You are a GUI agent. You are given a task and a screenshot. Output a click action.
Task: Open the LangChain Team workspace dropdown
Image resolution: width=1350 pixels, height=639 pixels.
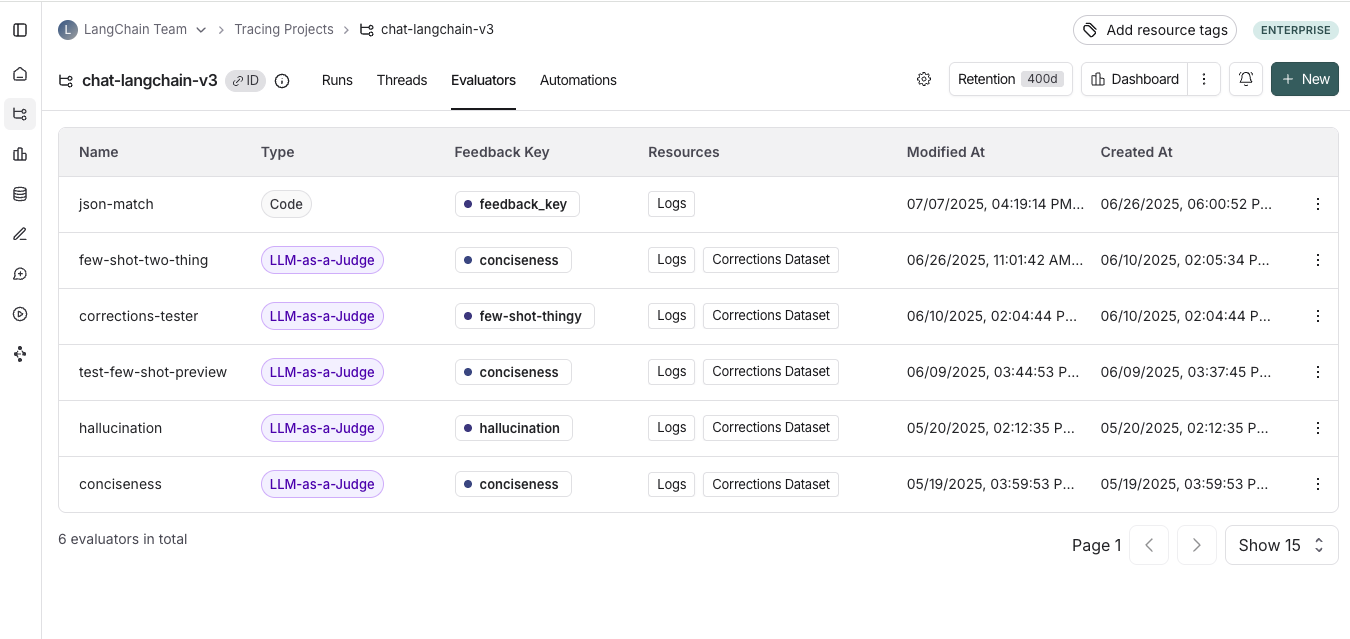[x=133, y=30]
